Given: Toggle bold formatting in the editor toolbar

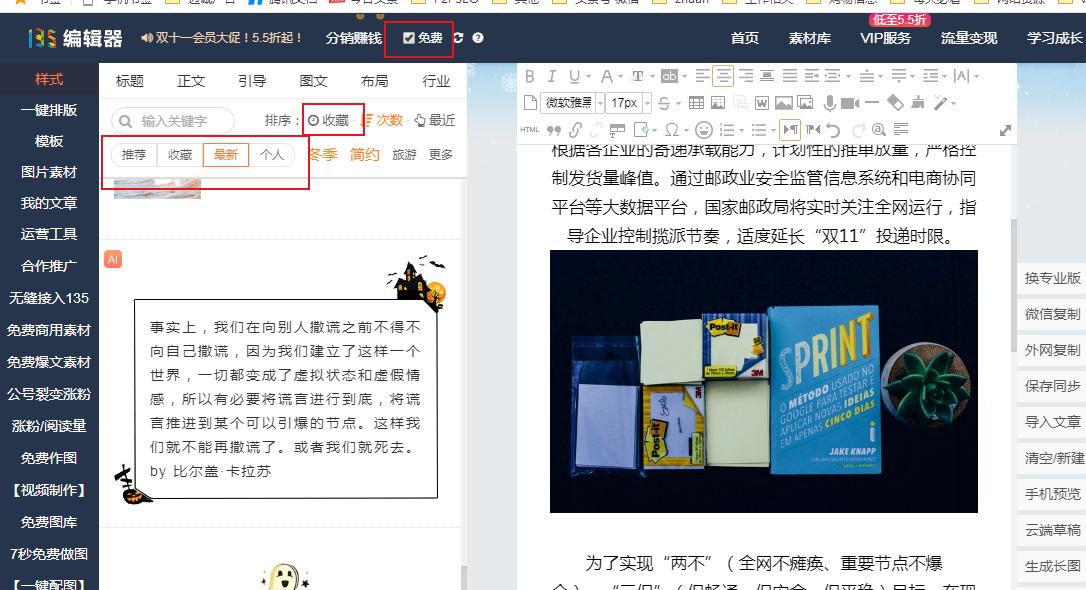Looking at the screenshot, I should (x=529, y=77).
